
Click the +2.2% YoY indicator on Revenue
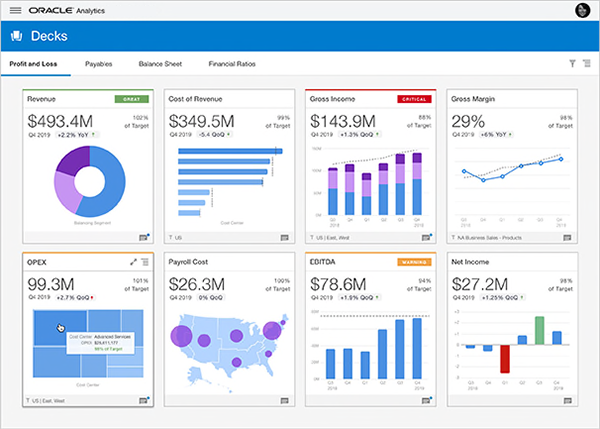(78, 135)
